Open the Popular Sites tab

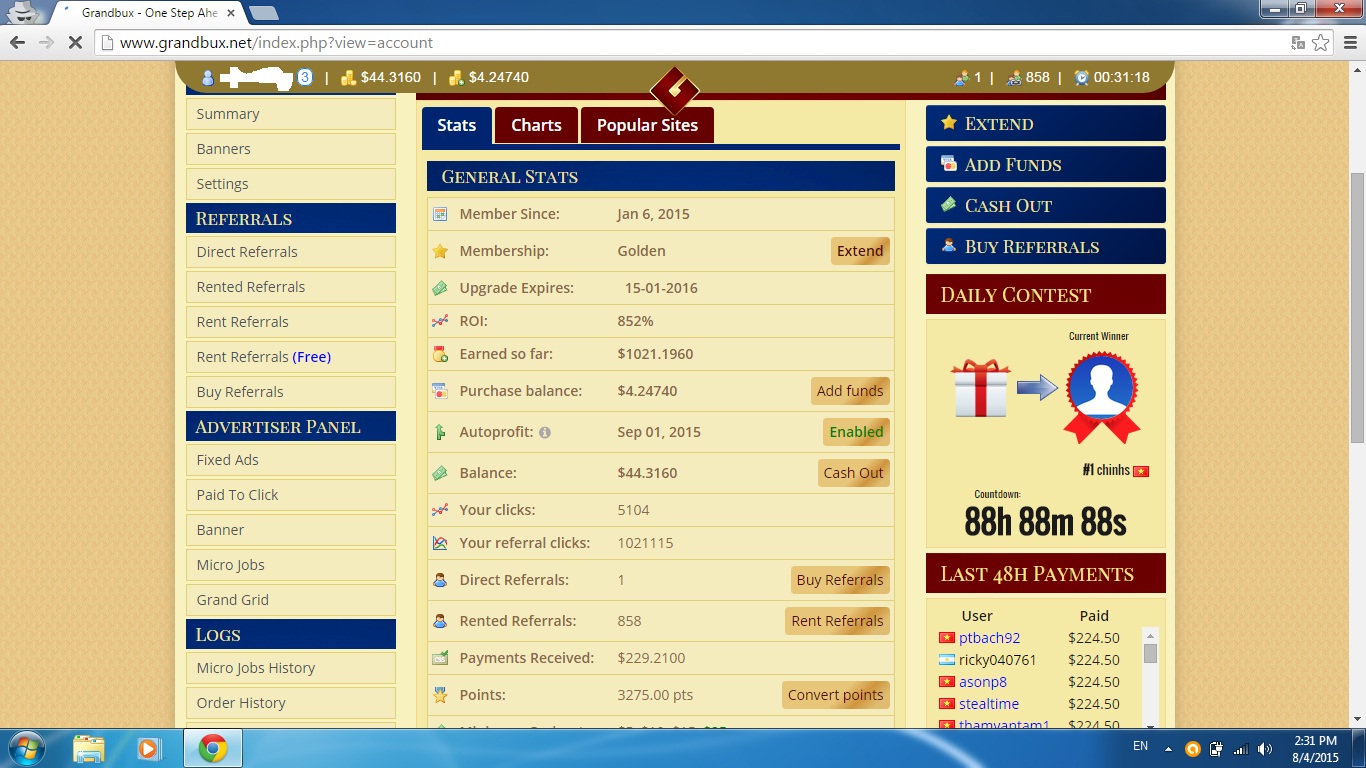(x=647, y=125)
